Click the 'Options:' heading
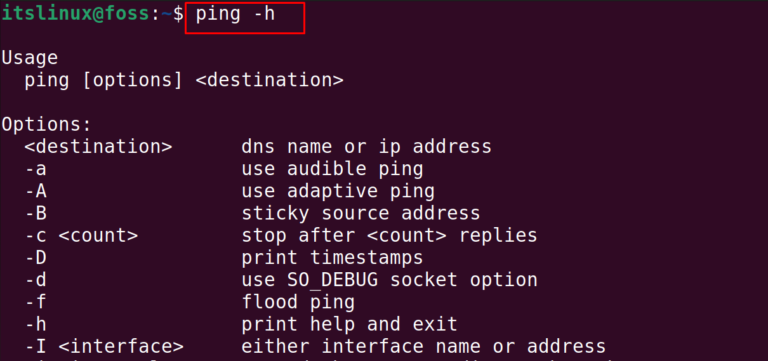 (x=47, y=124)
